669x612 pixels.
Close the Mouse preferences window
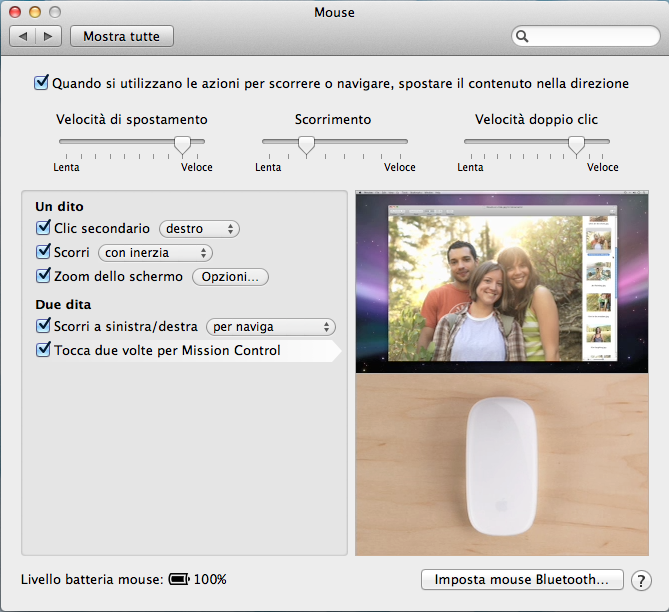pyautogui.click(x=15, y=12)
